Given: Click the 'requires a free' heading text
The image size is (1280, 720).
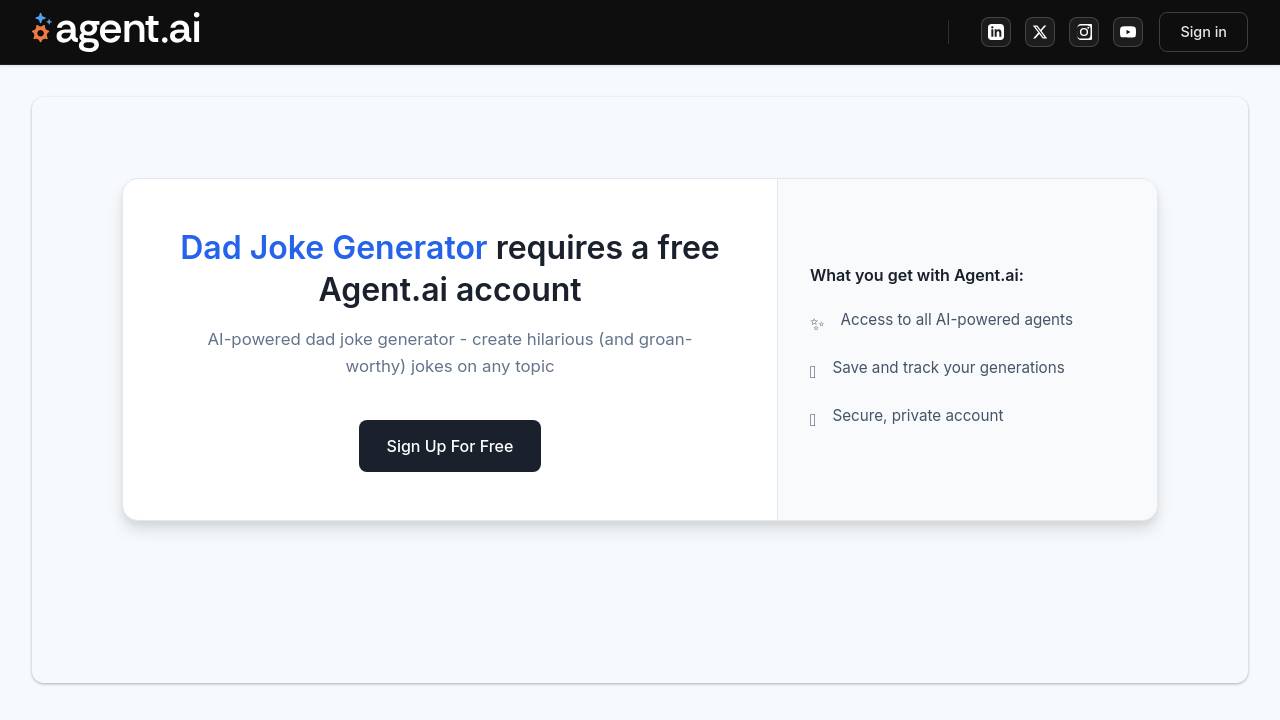Looking at the screenshot, I should pyautogui.click(x=607, y=248).
